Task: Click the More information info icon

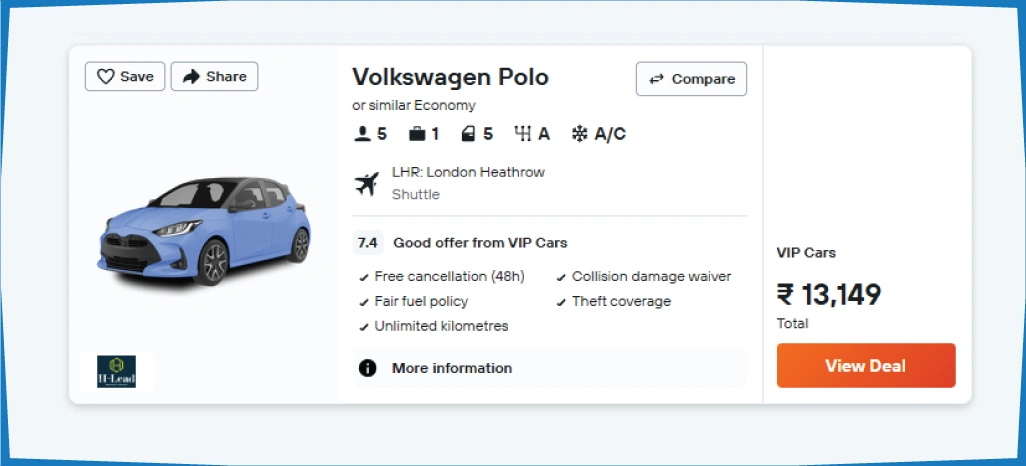Action: (368, 368)
